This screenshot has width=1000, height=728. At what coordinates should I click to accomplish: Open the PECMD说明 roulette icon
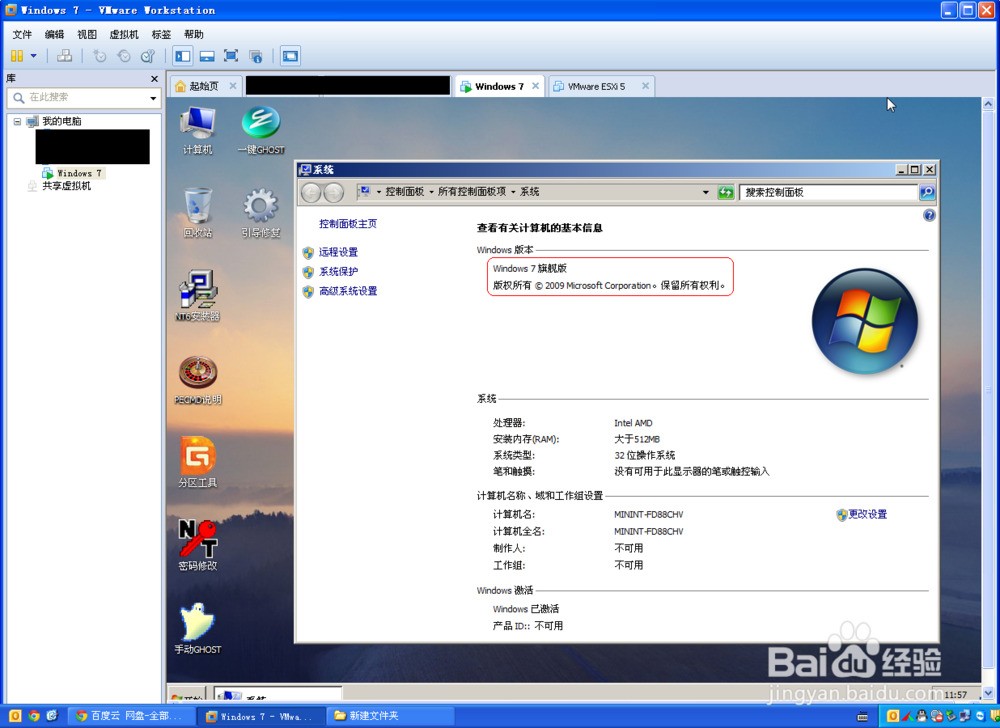pos(198,380)
